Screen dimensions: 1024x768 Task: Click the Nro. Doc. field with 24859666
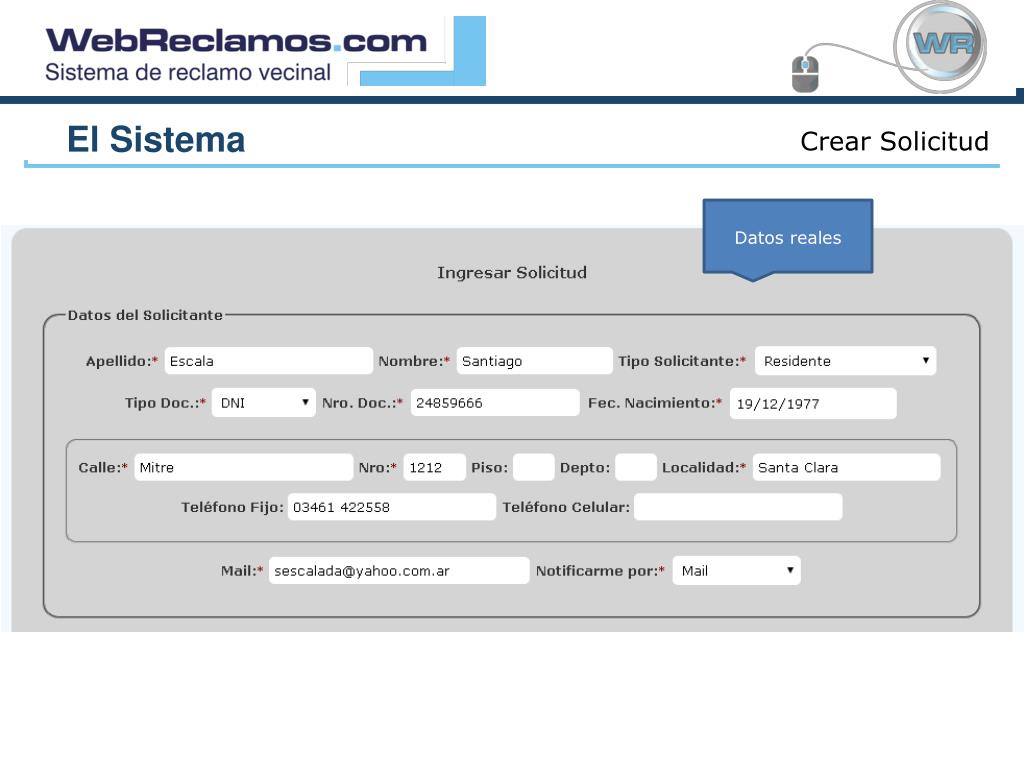494,403
